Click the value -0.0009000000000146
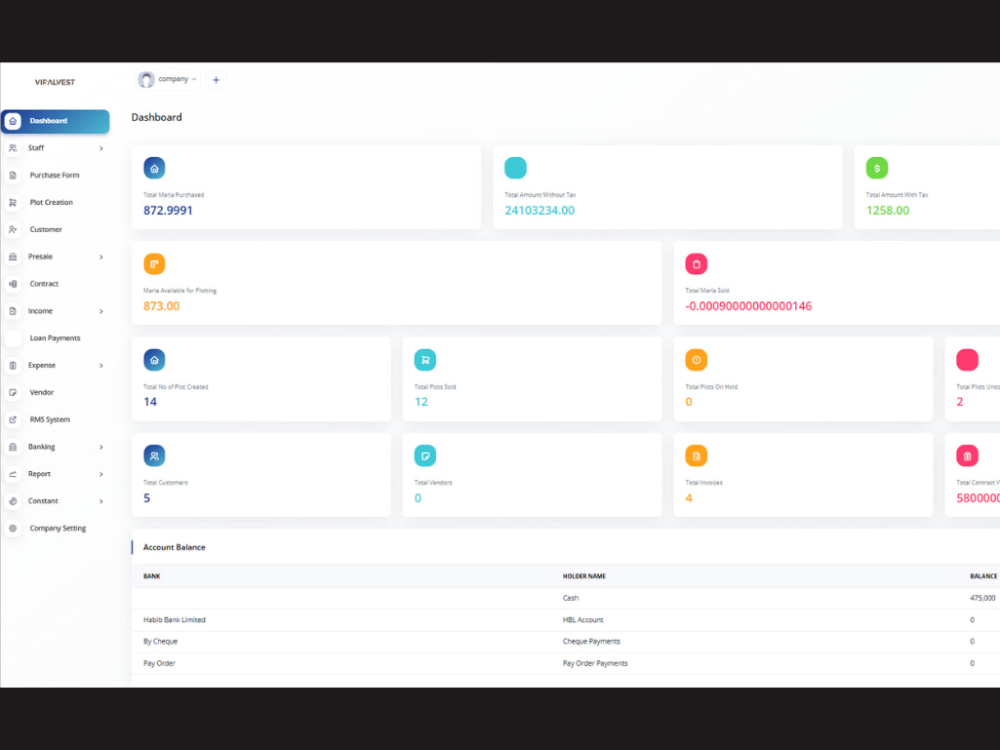The image size is (1000, 750). [x=748, y=306]
